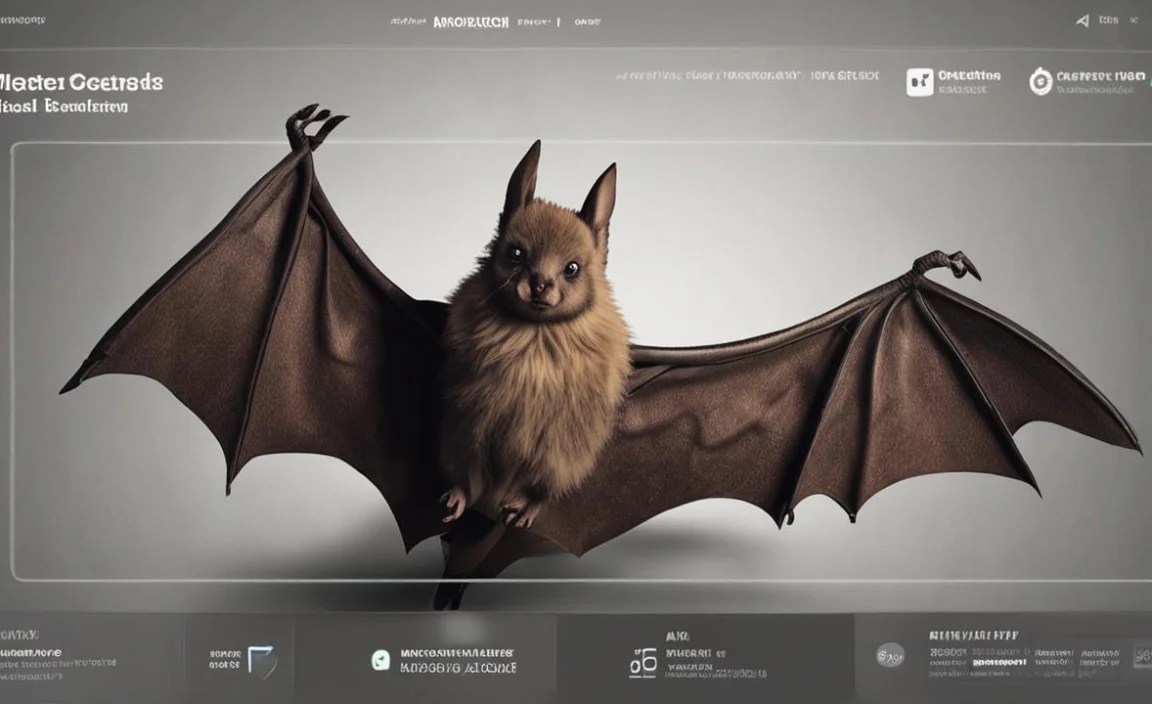This screenshot has height=704, width=1152.
Task: Select the white OMEditos app icon
Action: click(x=918, y=80)
